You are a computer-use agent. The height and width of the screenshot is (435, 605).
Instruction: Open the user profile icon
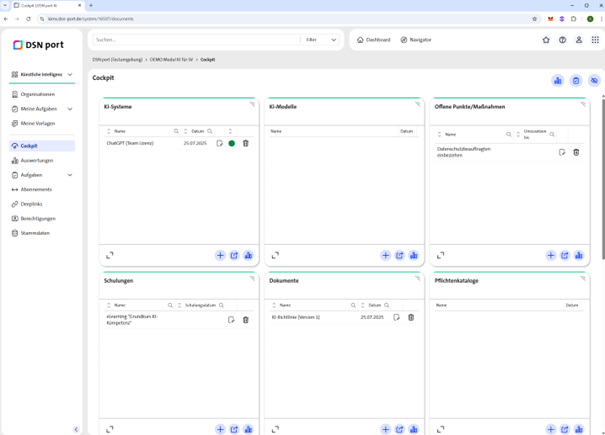click(579, 40)
